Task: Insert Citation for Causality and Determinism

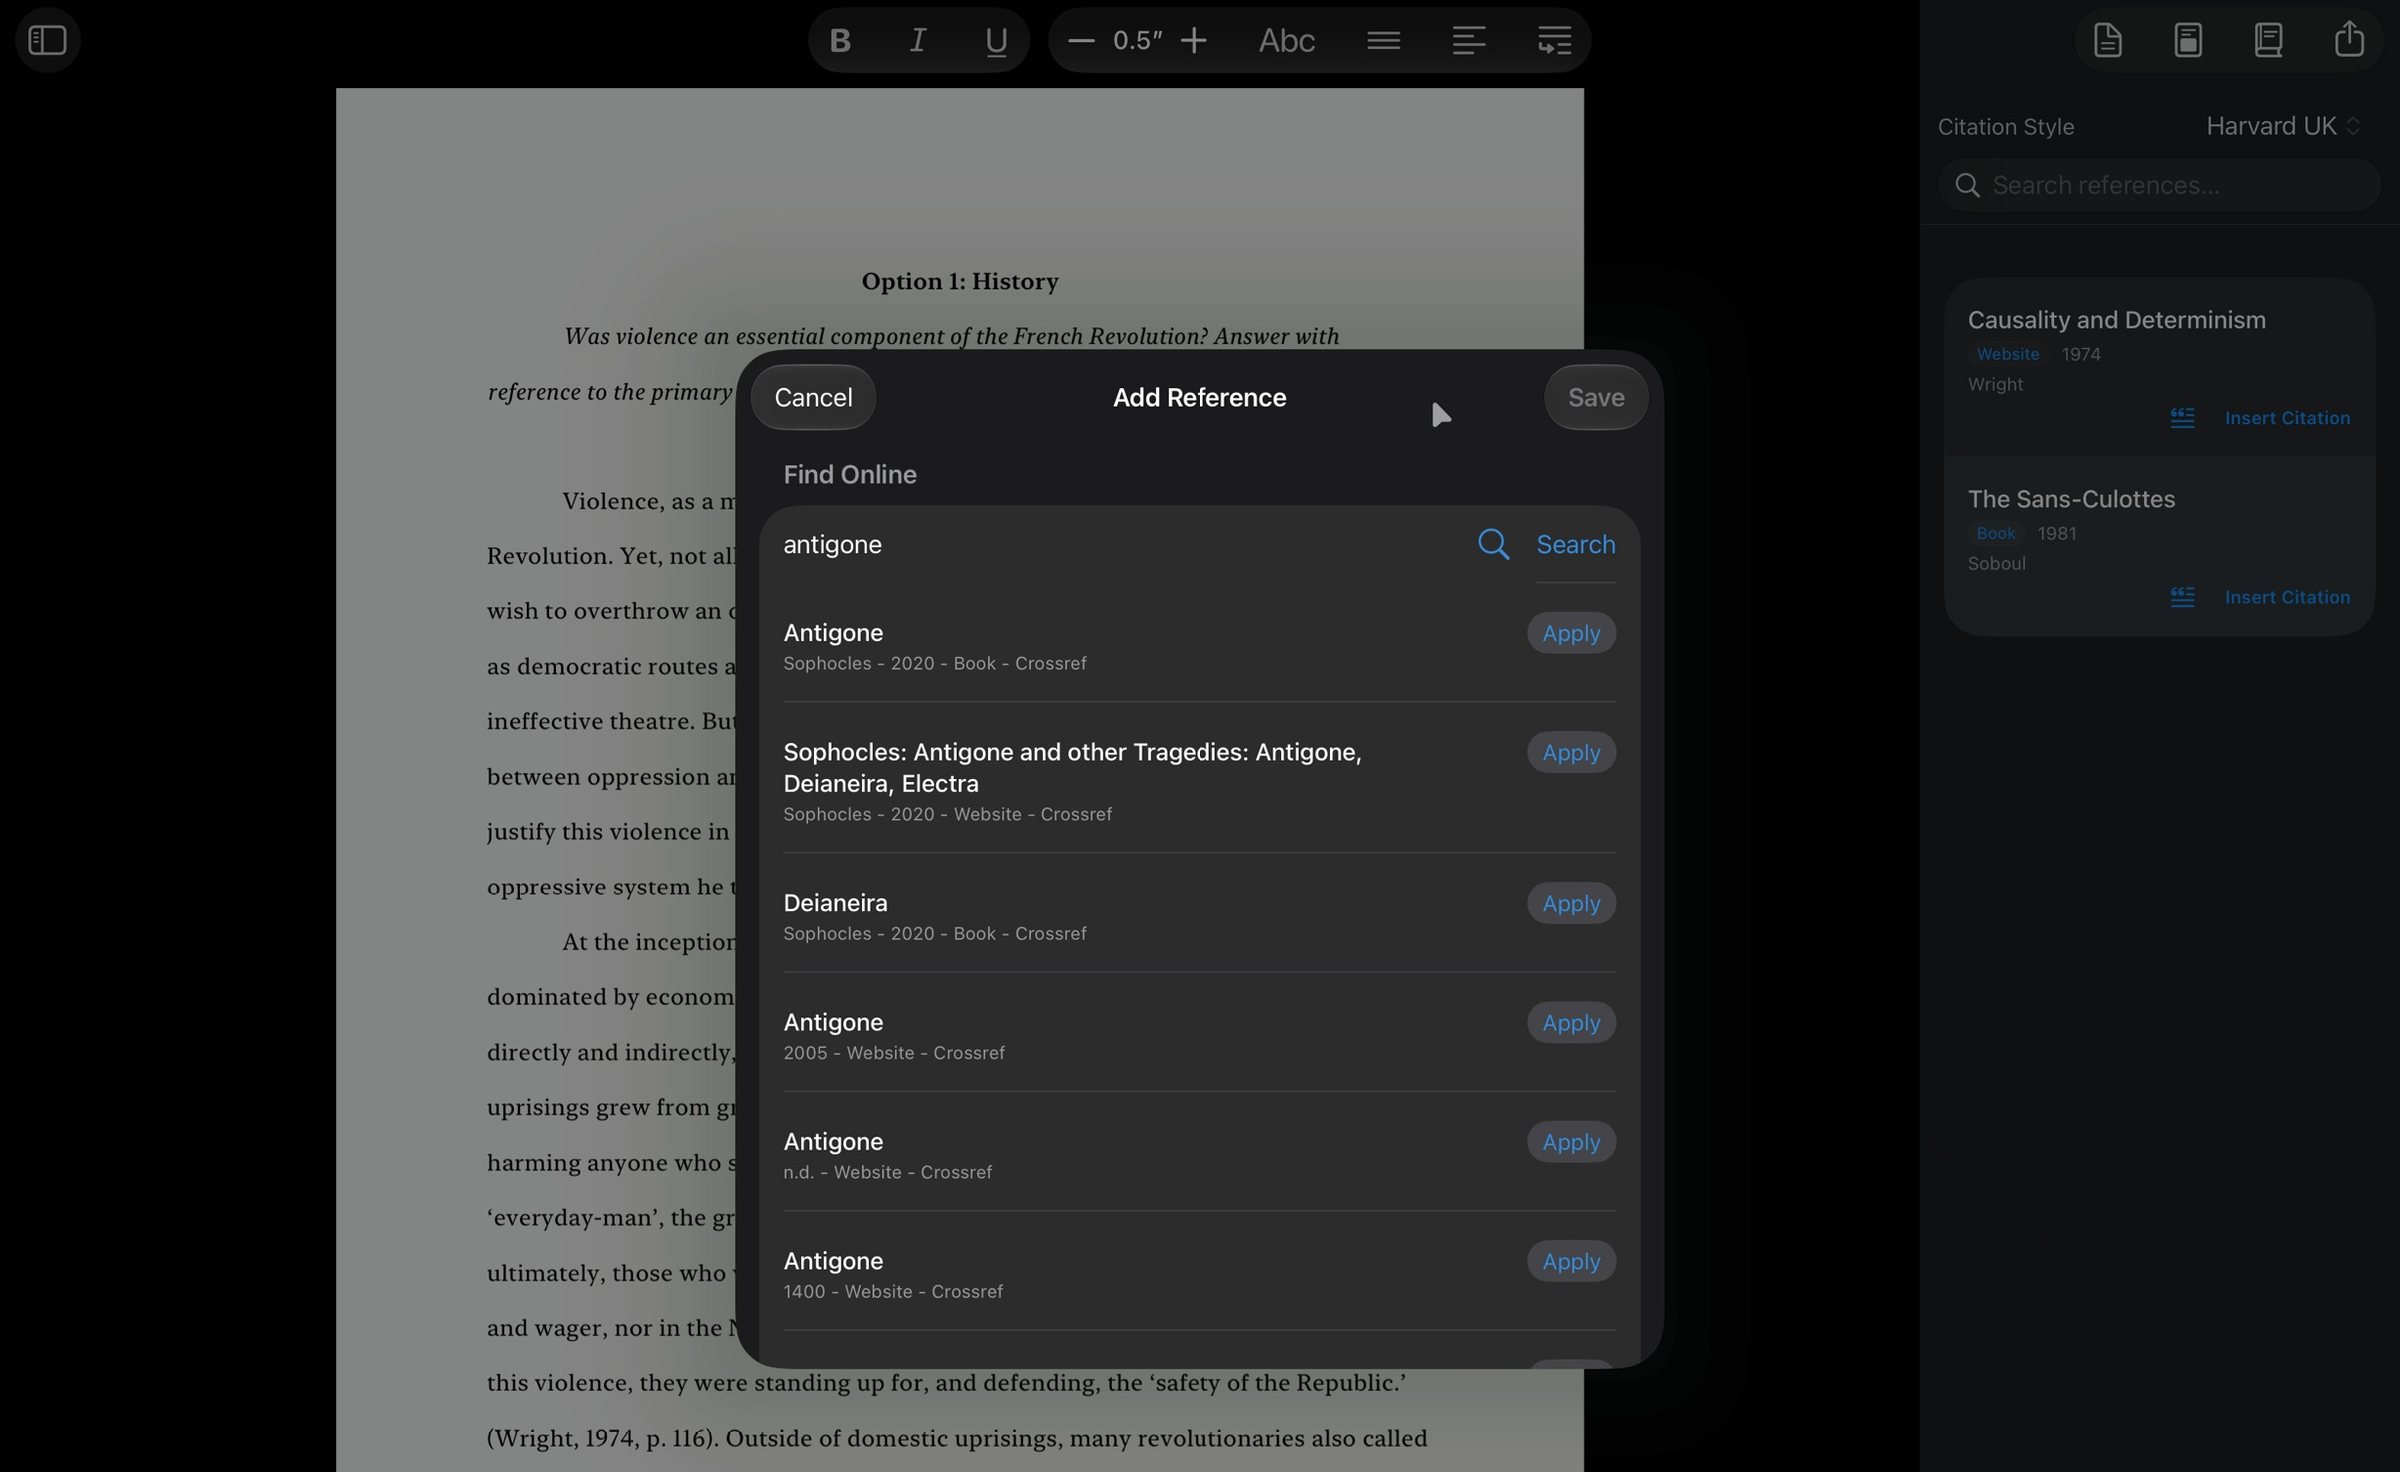Action: click(x=2287, y=418)
